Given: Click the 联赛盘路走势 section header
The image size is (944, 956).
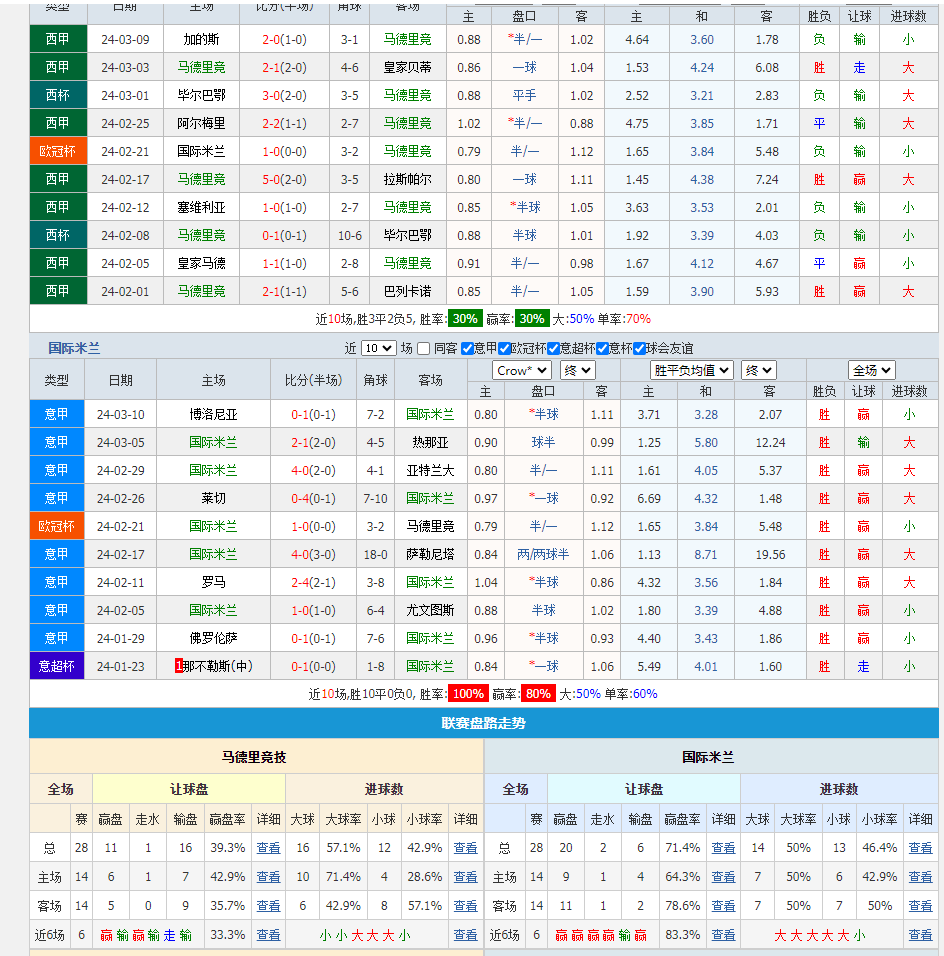Looking at the screenshot, I should click(483, 723).
